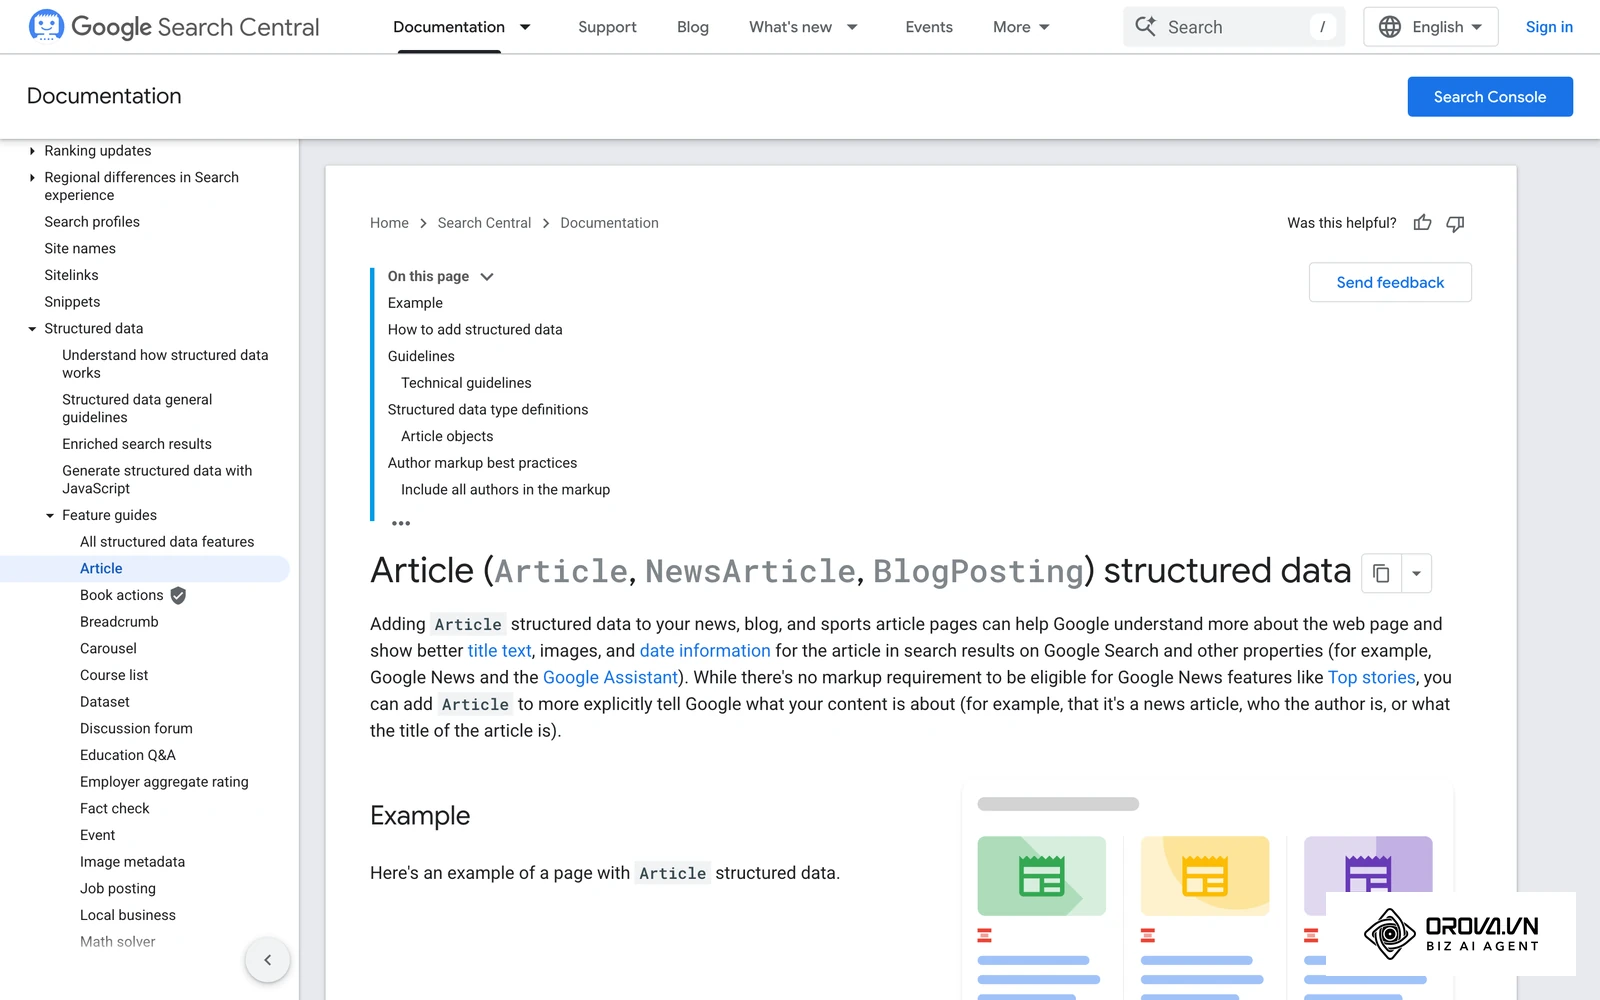Collapse the On this page section
Image resolution: width=1600 pixels, height=1000 pixels.
pyautogui.click(x=487, y=277)
